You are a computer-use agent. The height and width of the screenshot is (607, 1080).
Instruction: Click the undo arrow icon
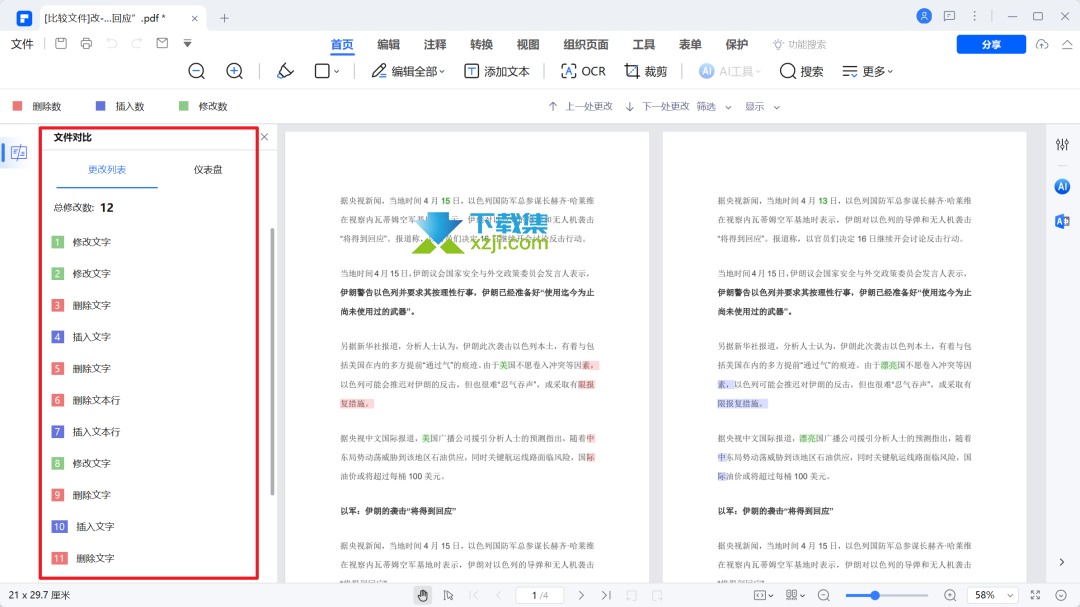[x=111, y=43]
